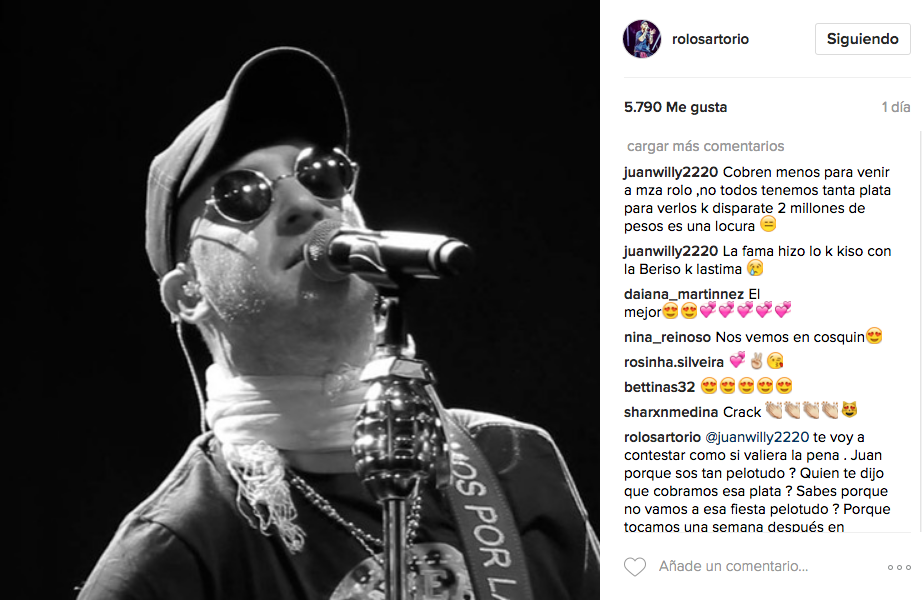This screenshot has height=600, width=922.
Task: Click the comments scrollbar track
Action: tap(918, 329)
